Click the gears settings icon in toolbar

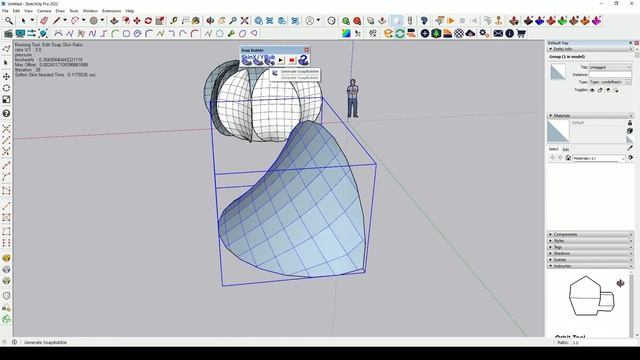pos(484,33)
